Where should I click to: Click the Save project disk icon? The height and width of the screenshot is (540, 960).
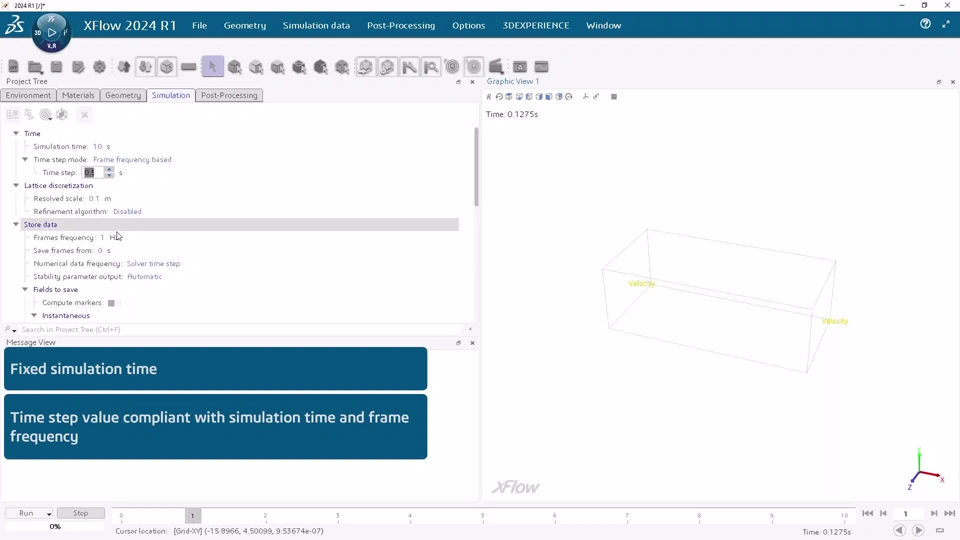56,67
